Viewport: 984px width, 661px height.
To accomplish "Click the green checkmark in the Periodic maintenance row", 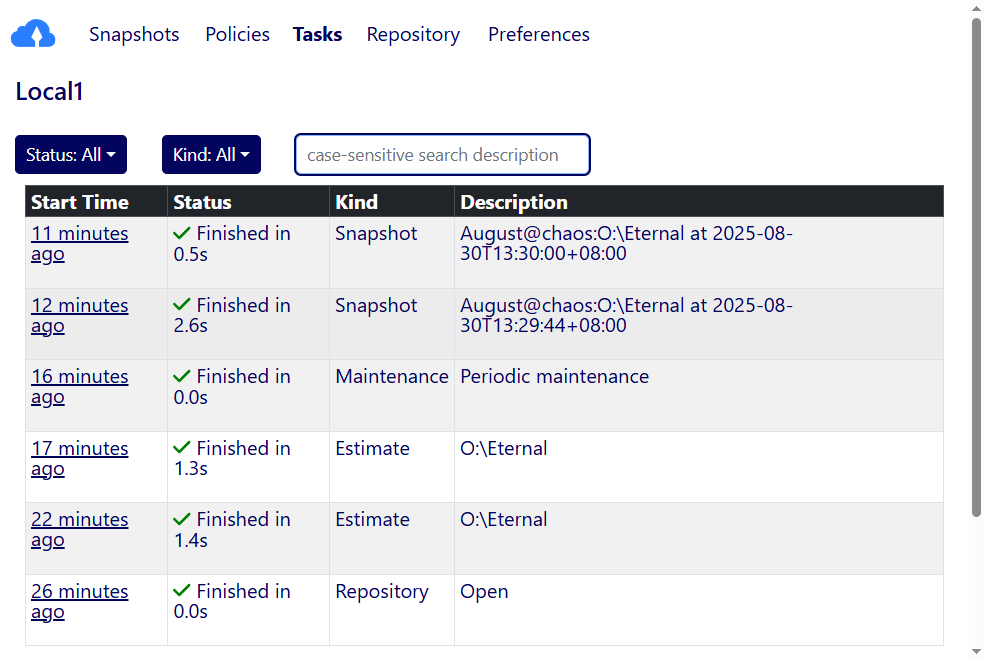I will point(182,377).
